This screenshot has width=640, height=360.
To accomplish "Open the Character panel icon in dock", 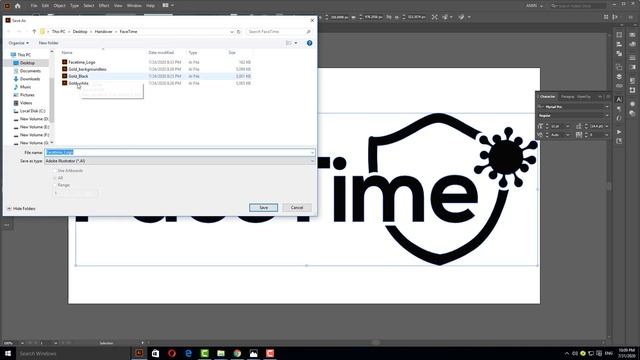I will pyautogui.click(x=619, y=99).
